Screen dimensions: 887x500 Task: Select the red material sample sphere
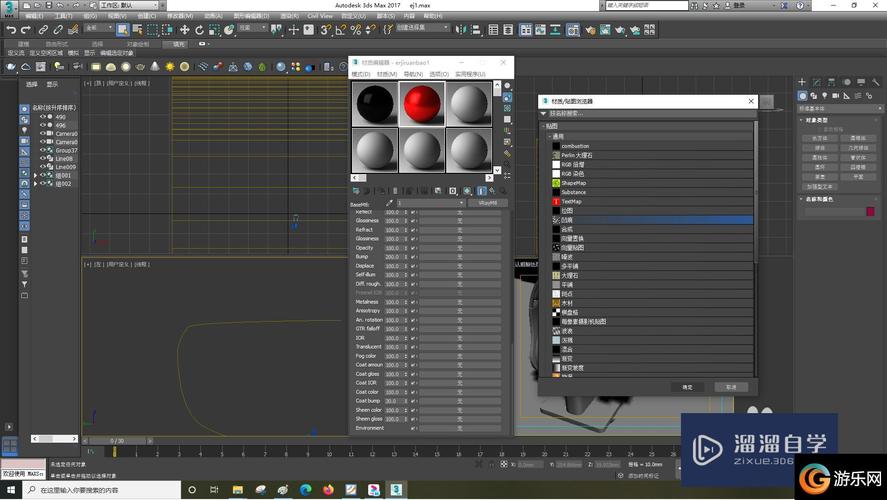tap(421, 104)
